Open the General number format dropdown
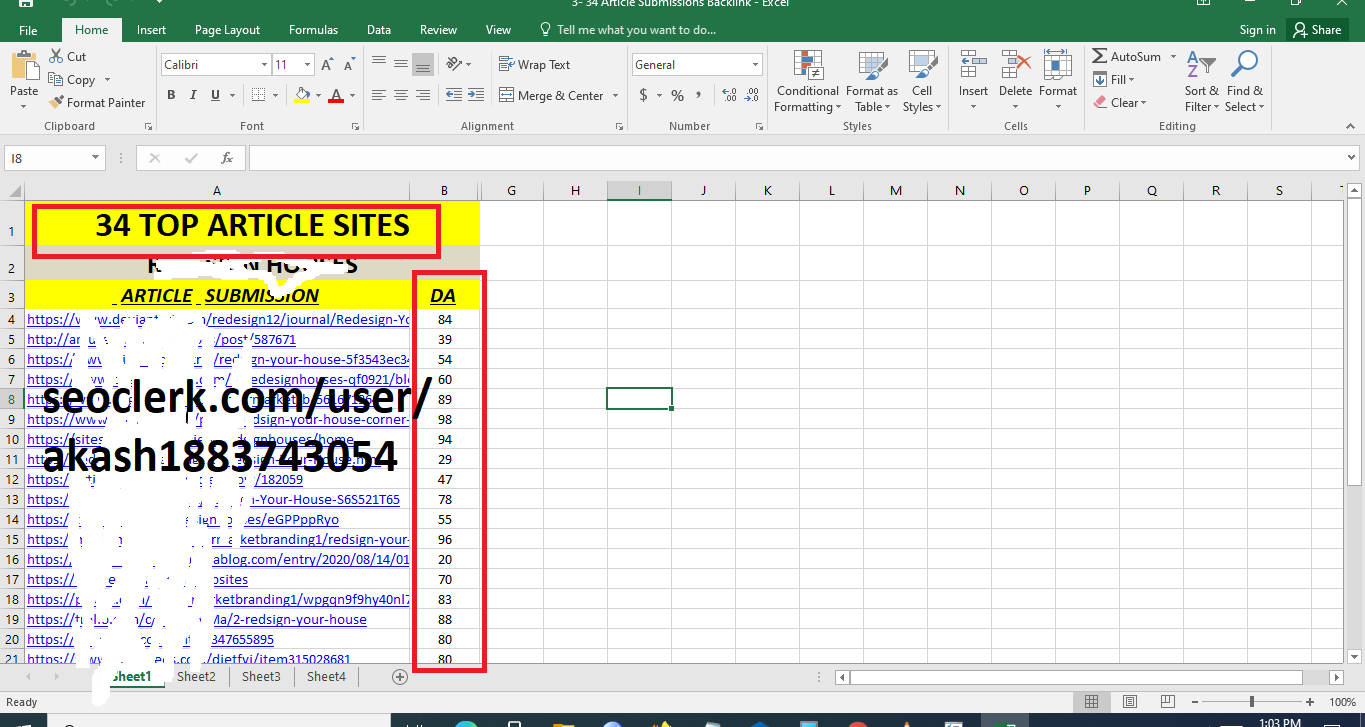Screen dimensions: 1365x727 click(755, 65)
